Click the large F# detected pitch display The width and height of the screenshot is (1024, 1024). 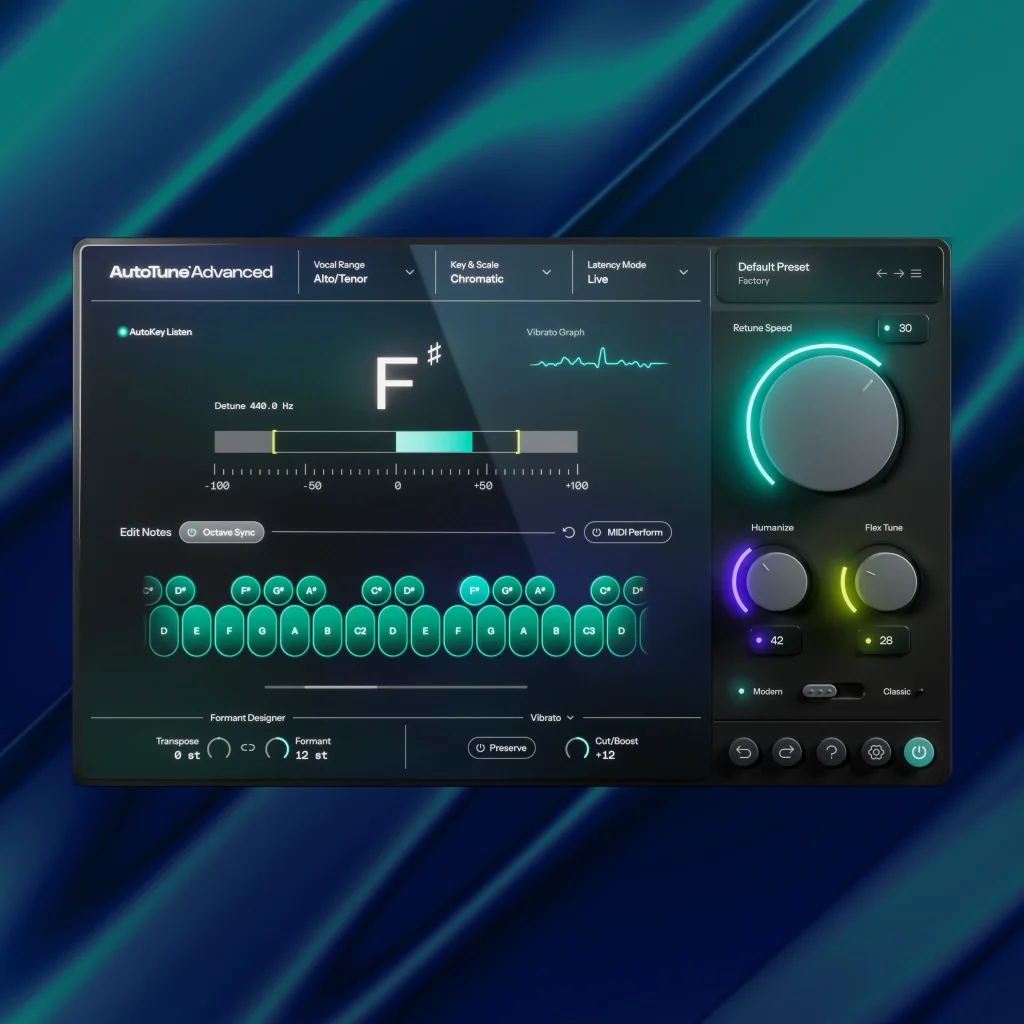click(407, 377)
